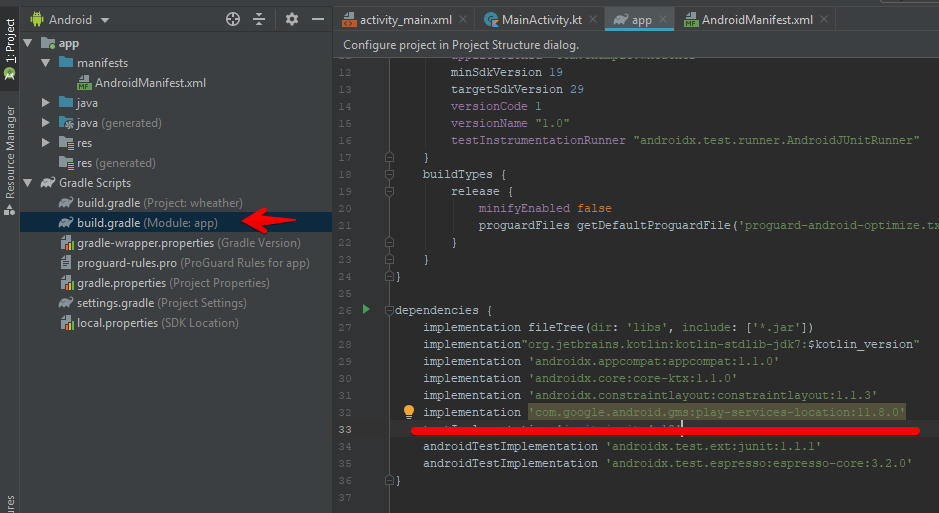Click the fold marker beside buildTypes

pos(388,174)
